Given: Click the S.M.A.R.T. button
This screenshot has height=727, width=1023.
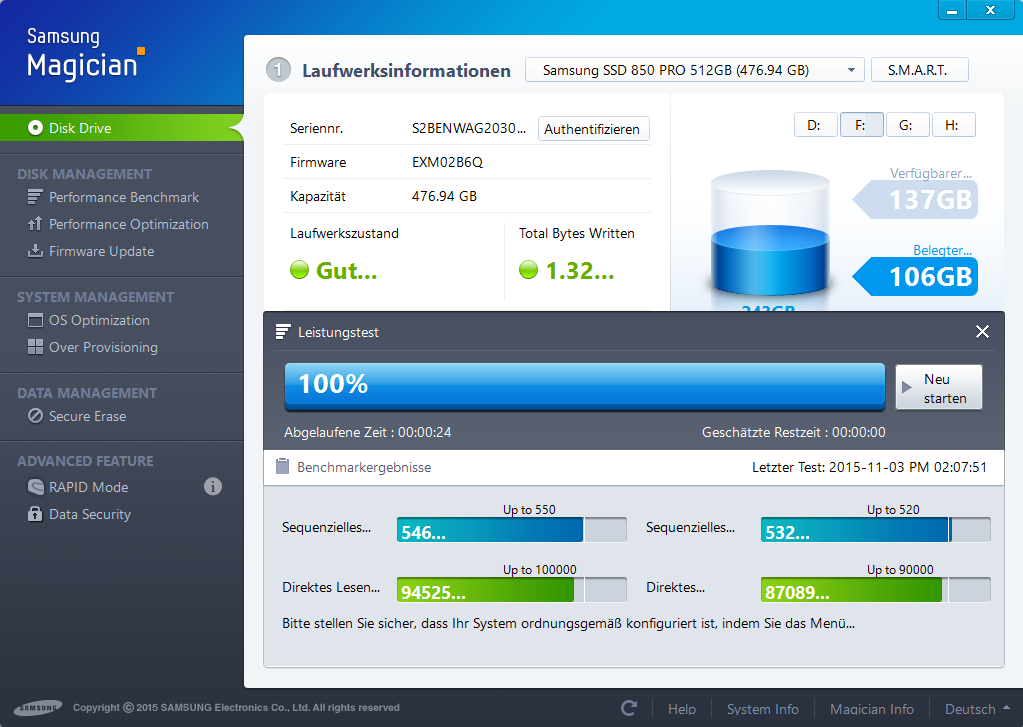Looking at the screenshot, I should click(x=919, y=70).
